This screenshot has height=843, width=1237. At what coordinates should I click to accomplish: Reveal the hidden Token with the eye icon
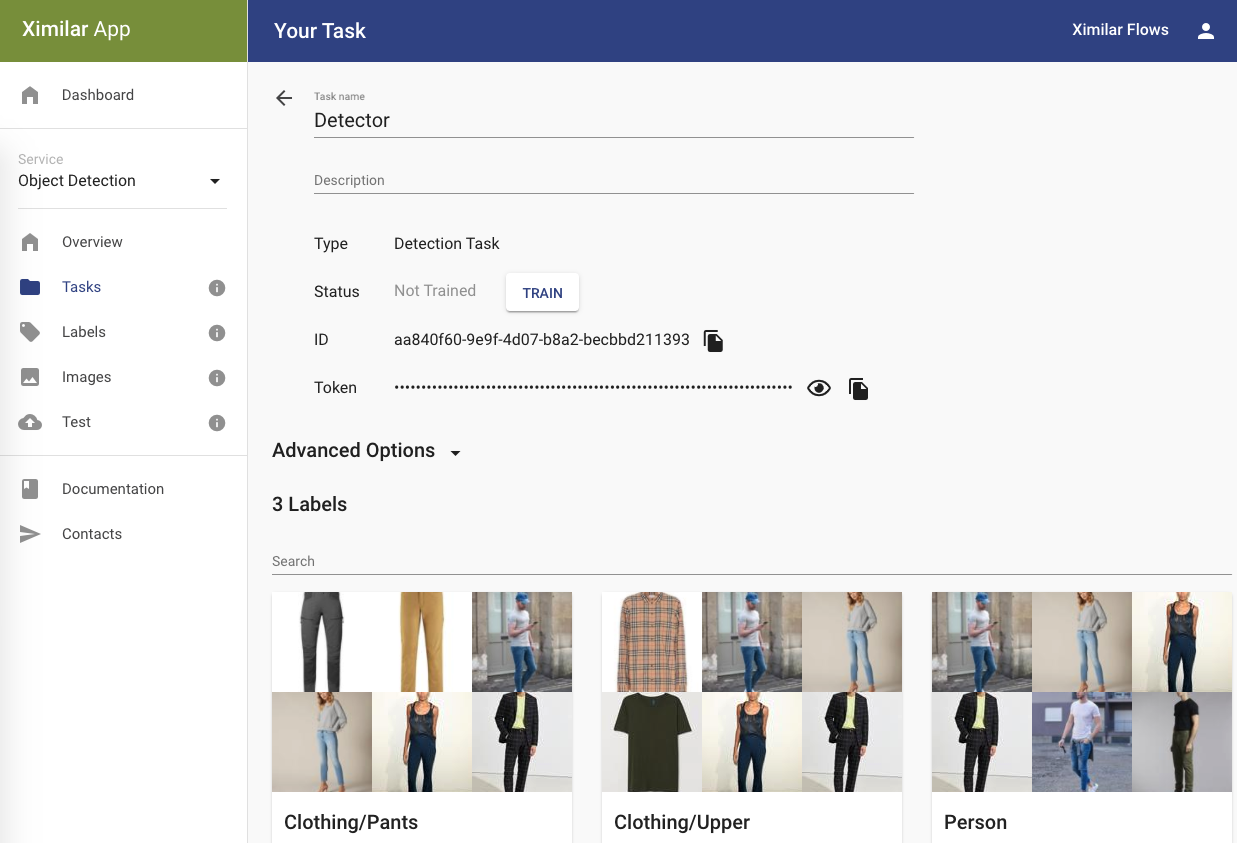pos(819,387)
